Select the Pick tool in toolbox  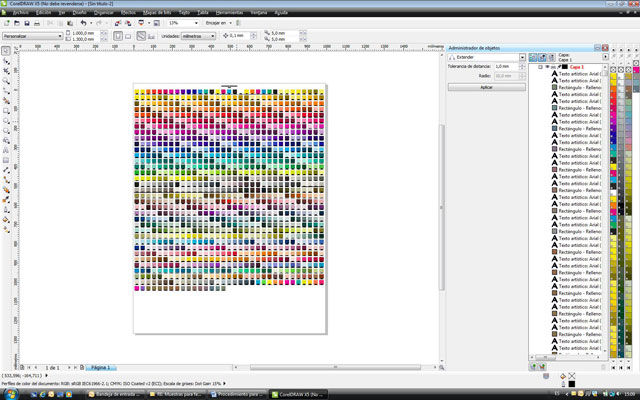6,50
